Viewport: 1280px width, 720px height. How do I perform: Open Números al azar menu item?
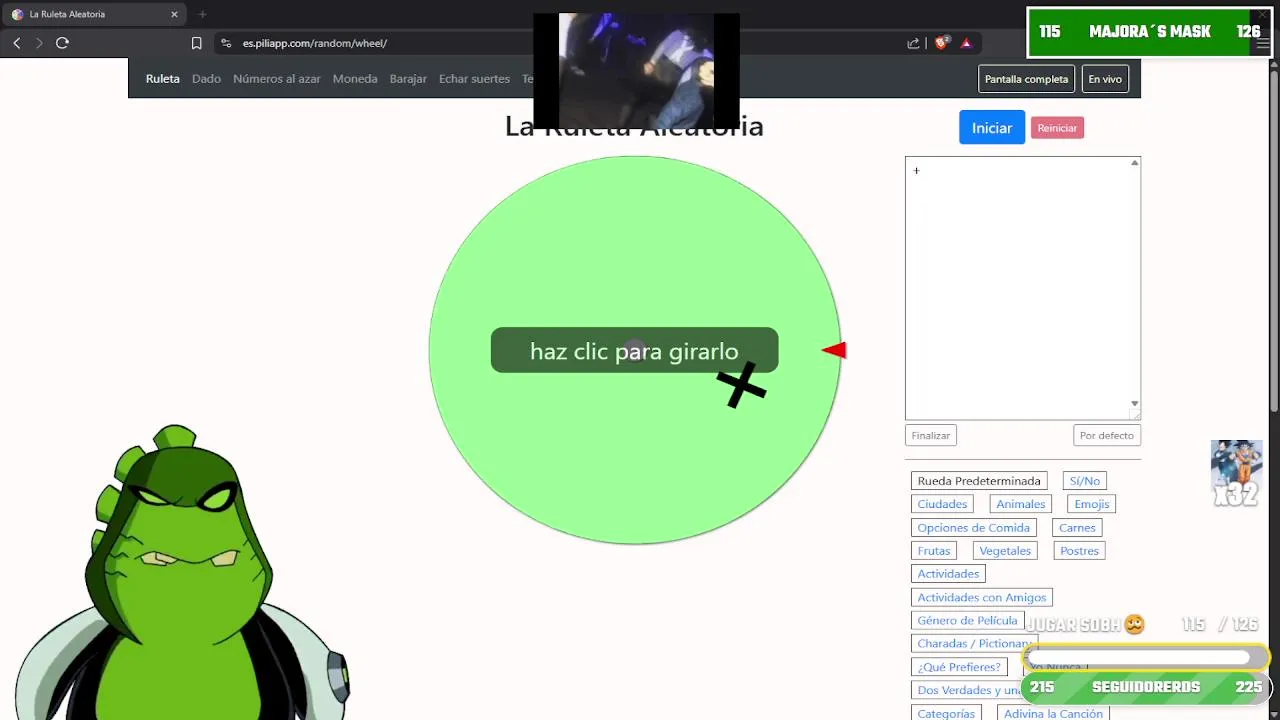click(x=277, y=79)
